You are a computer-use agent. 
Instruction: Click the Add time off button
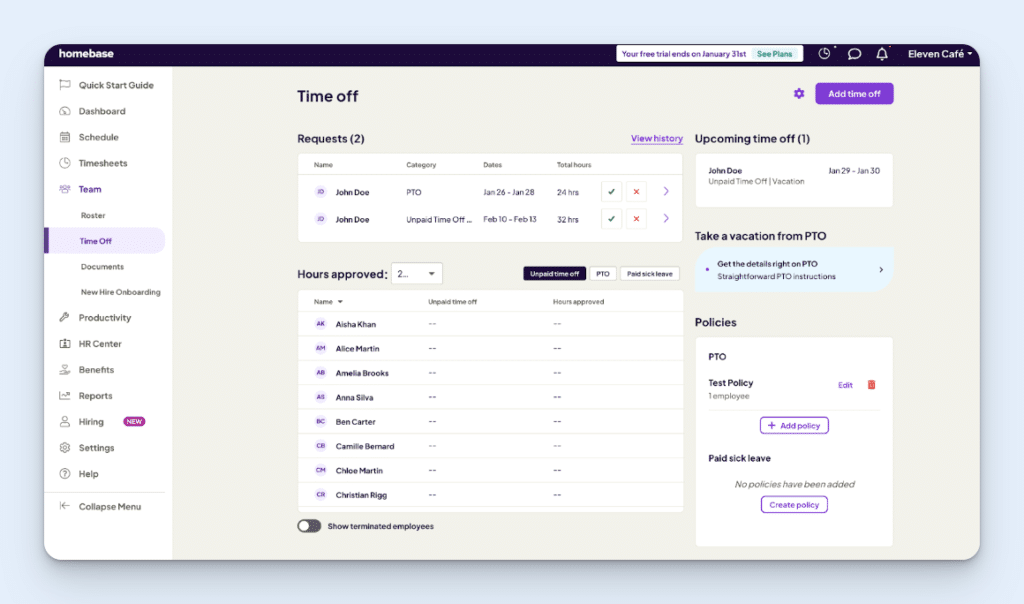point(853,93)
